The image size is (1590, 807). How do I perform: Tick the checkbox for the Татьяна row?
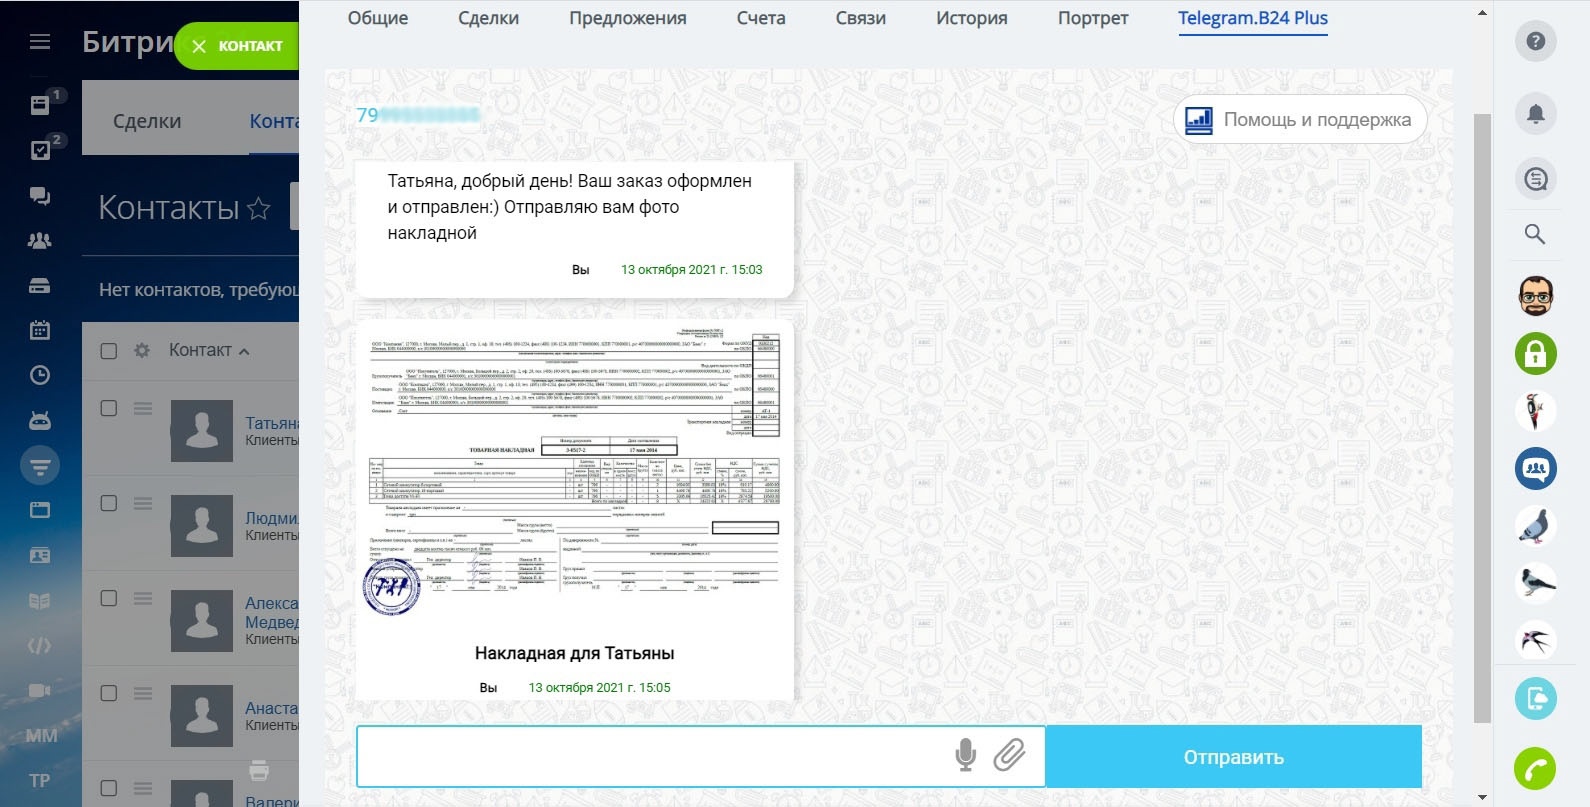[109, 408]
